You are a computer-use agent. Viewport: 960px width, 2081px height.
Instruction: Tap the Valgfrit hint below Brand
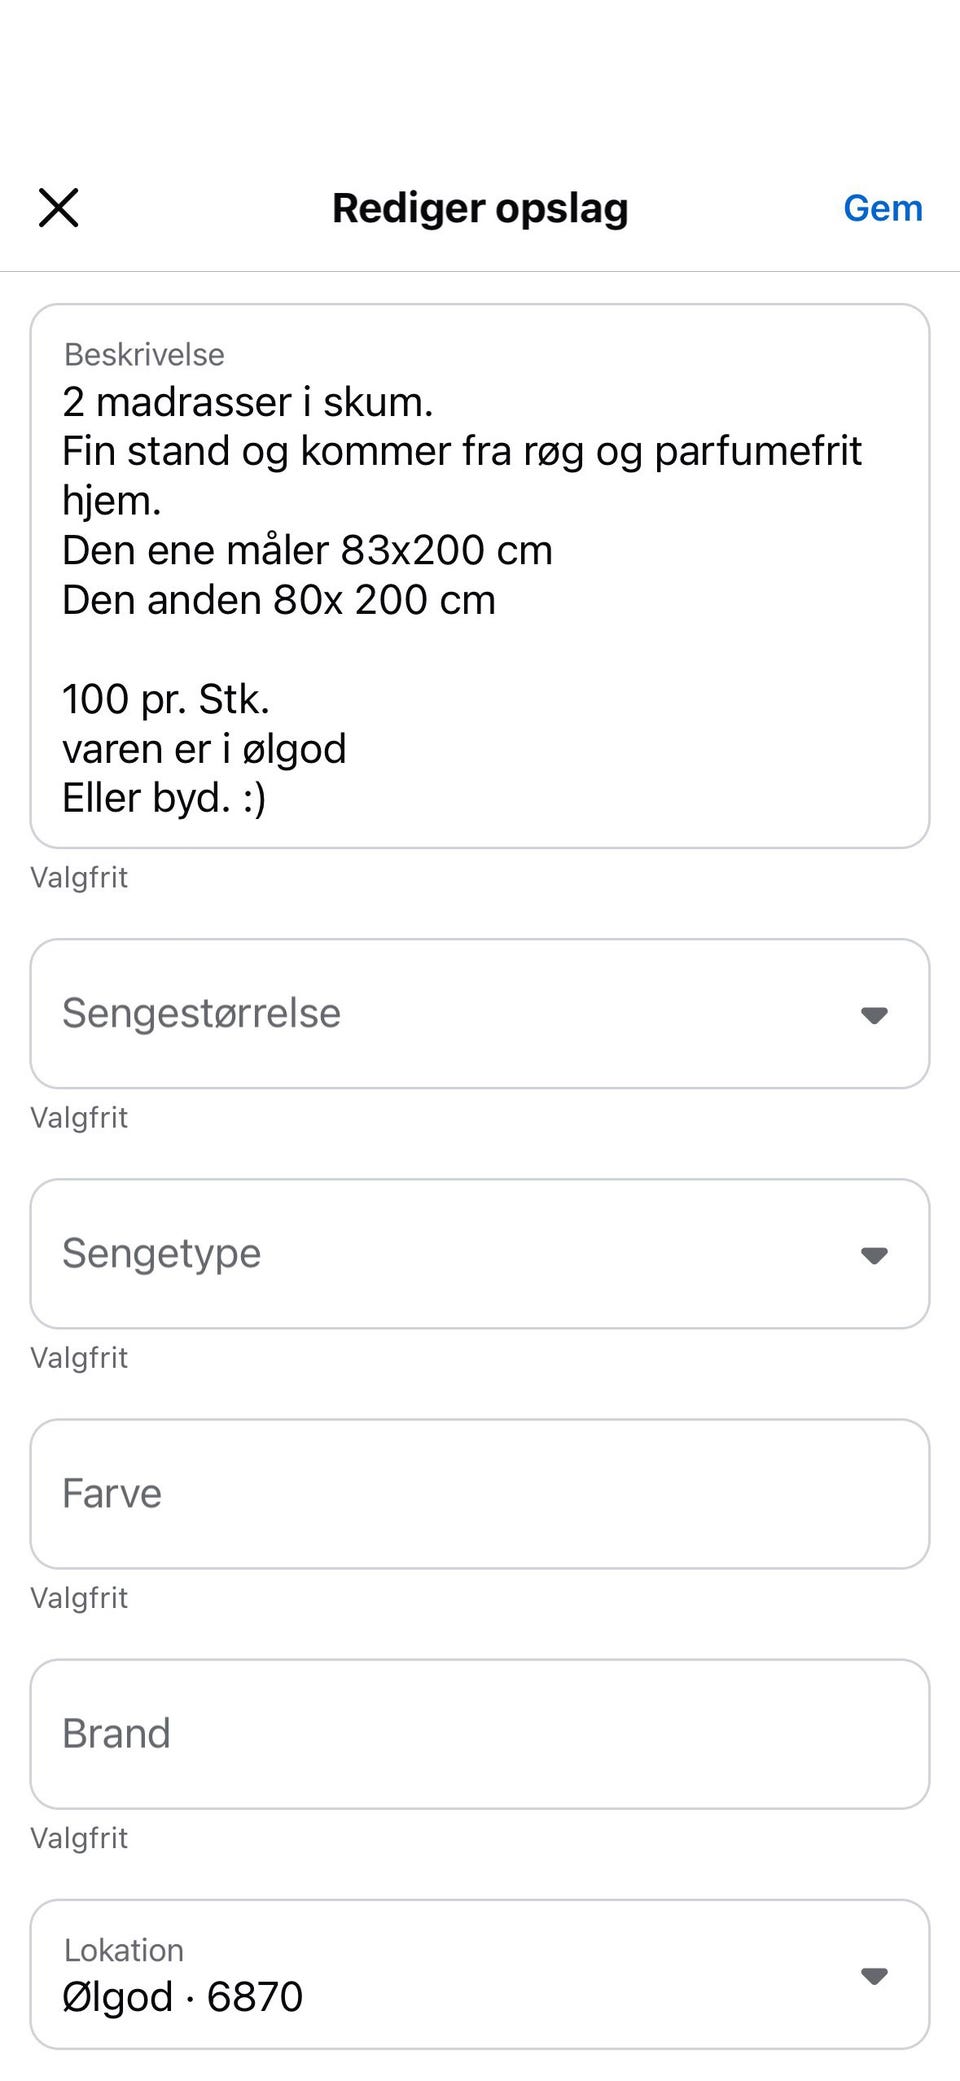[x=79, y=1837]
